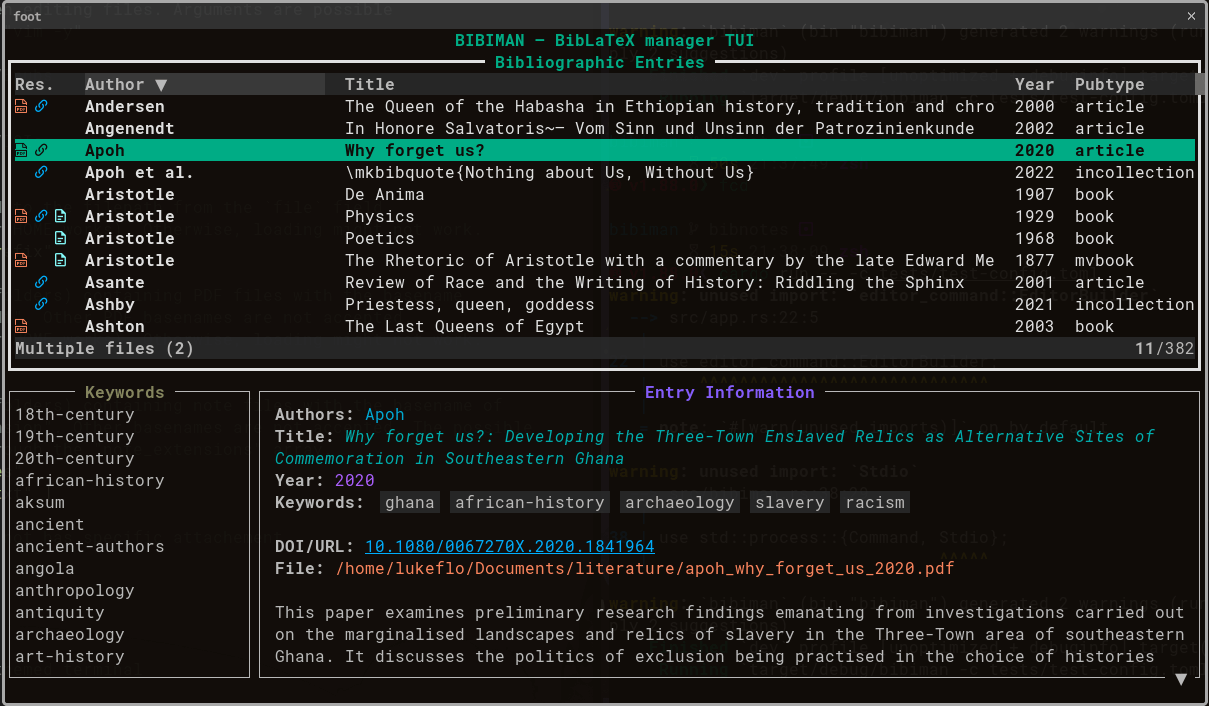Click the PDF icon for The Rhetoric of Aristotle
Image resolution: width=1209 pixels, height=706 pixels.
tap(21, 260)
